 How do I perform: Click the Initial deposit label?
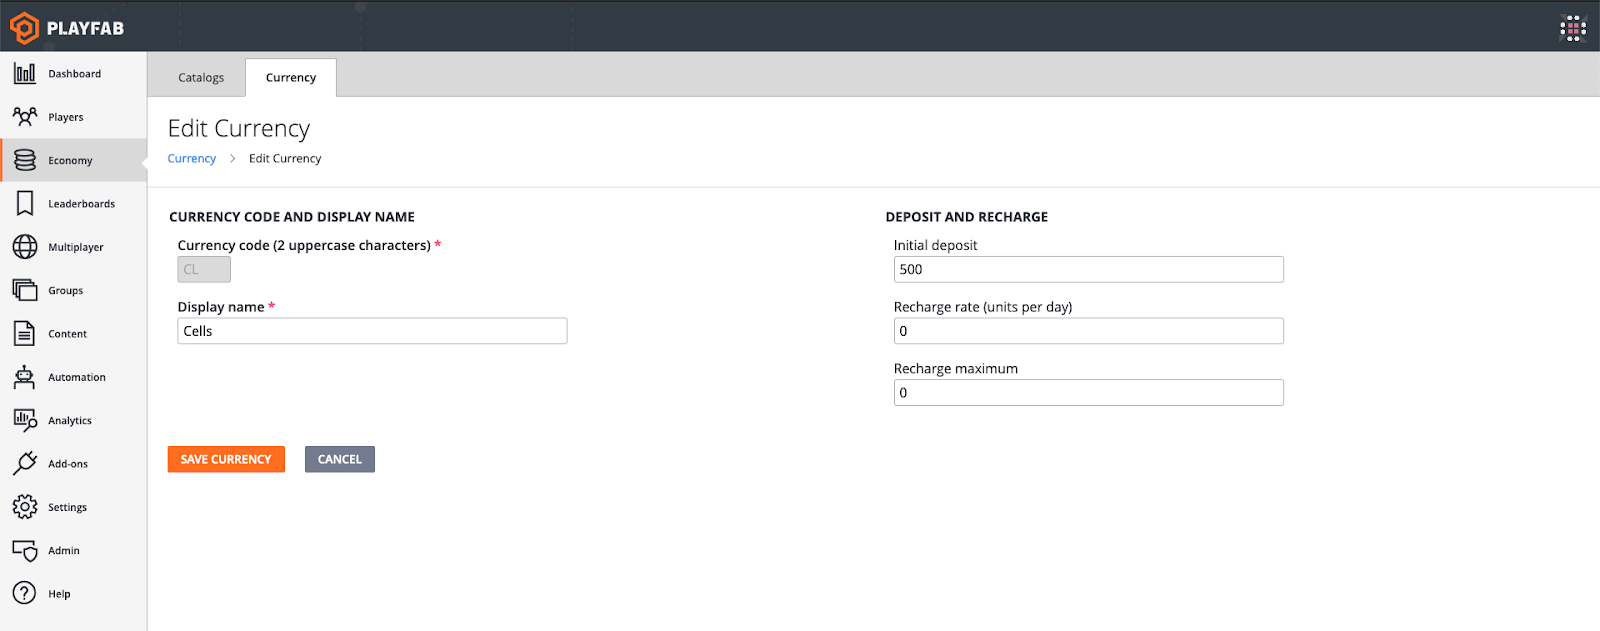[x=935, y=245]
